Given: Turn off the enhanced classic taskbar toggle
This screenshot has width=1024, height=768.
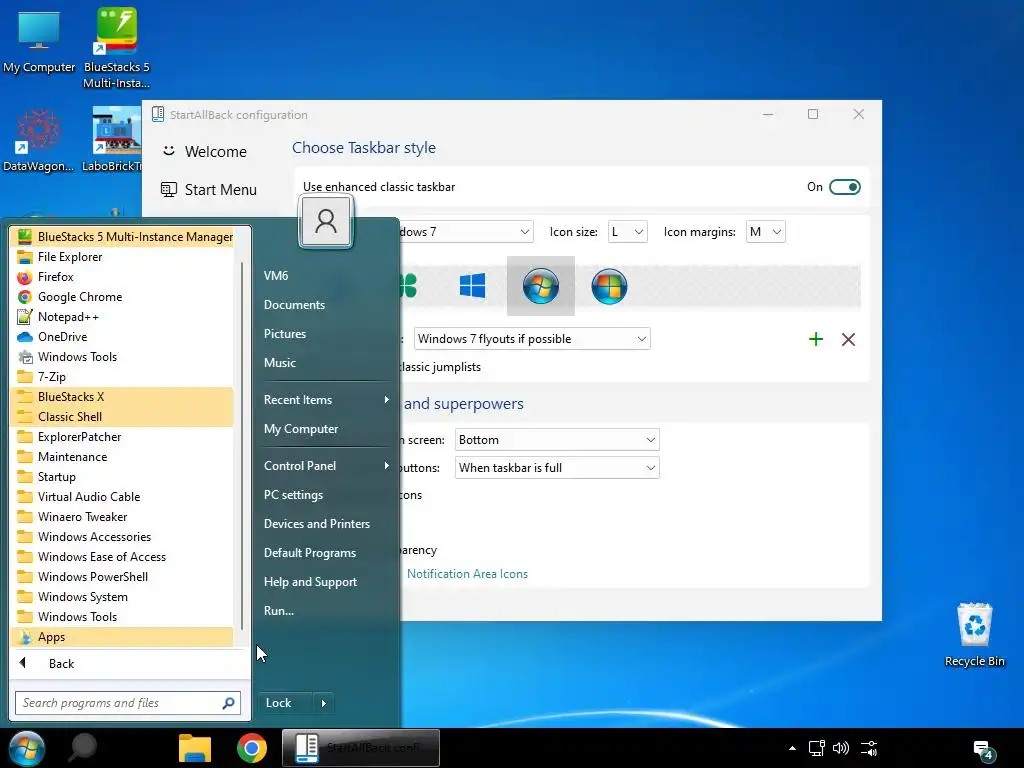Looking at the screenshot, I should pos(844,187).
